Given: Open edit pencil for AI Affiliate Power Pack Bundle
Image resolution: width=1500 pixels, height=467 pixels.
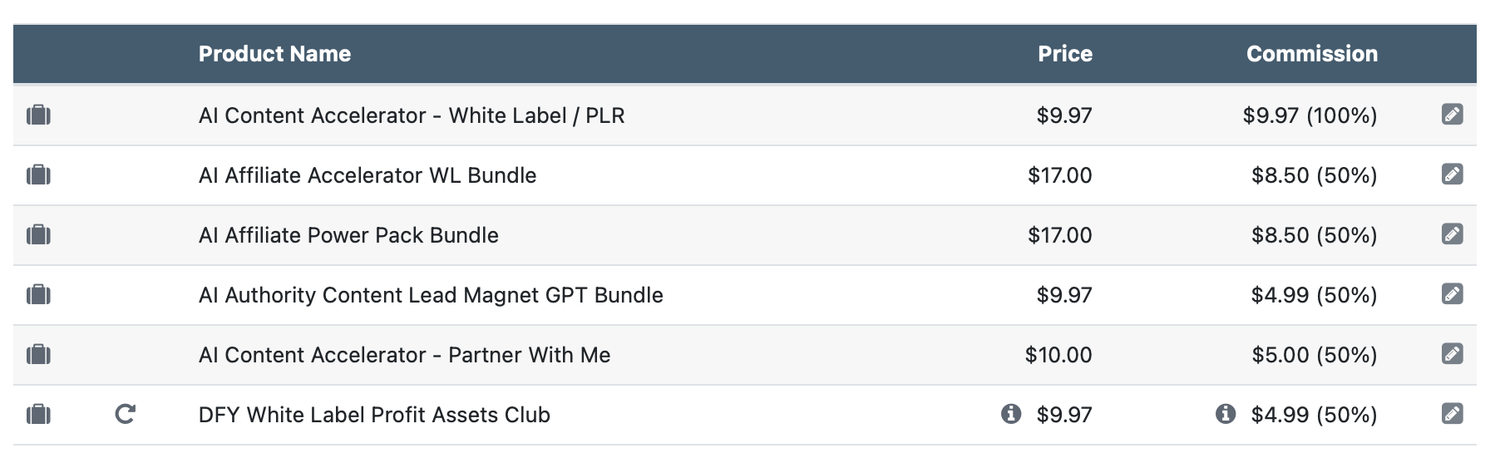Looking at the screenshot, I should tap(1452, 234).
